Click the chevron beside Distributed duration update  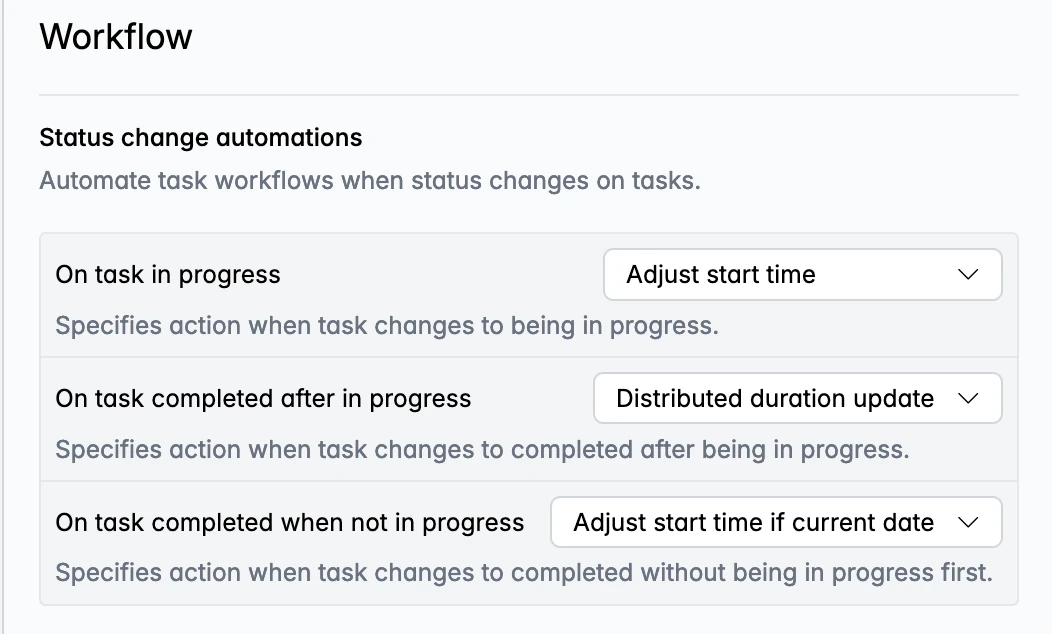[971, 397]
